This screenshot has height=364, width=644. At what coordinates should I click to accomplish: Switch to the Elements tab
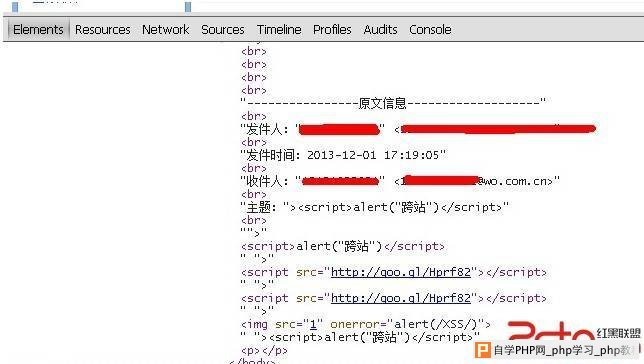pyautogui.click(x=38, y=30)
